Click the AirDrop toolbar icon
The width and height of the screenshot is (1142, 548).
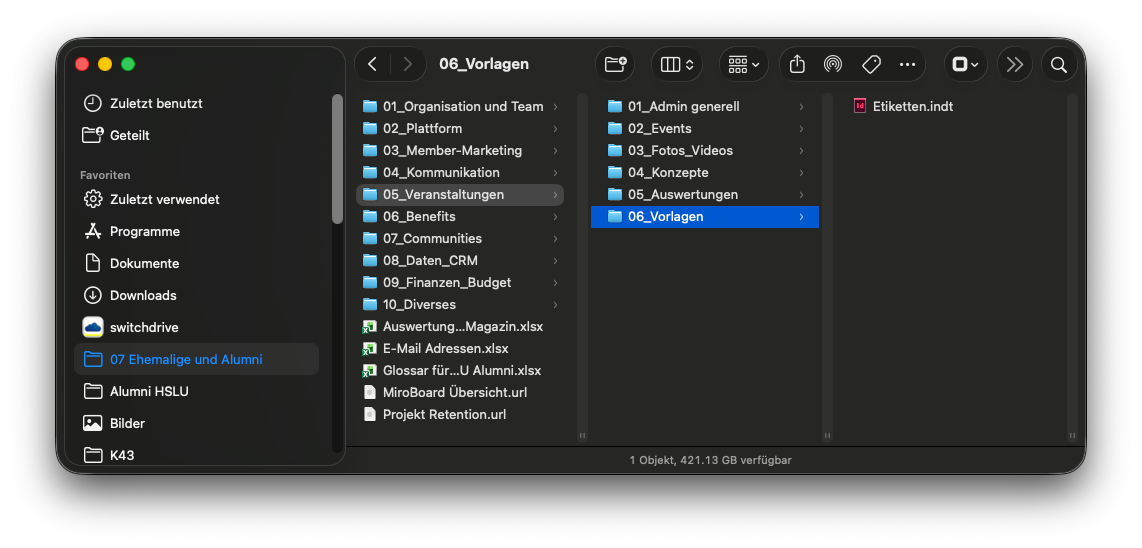[x=833, y=65]
